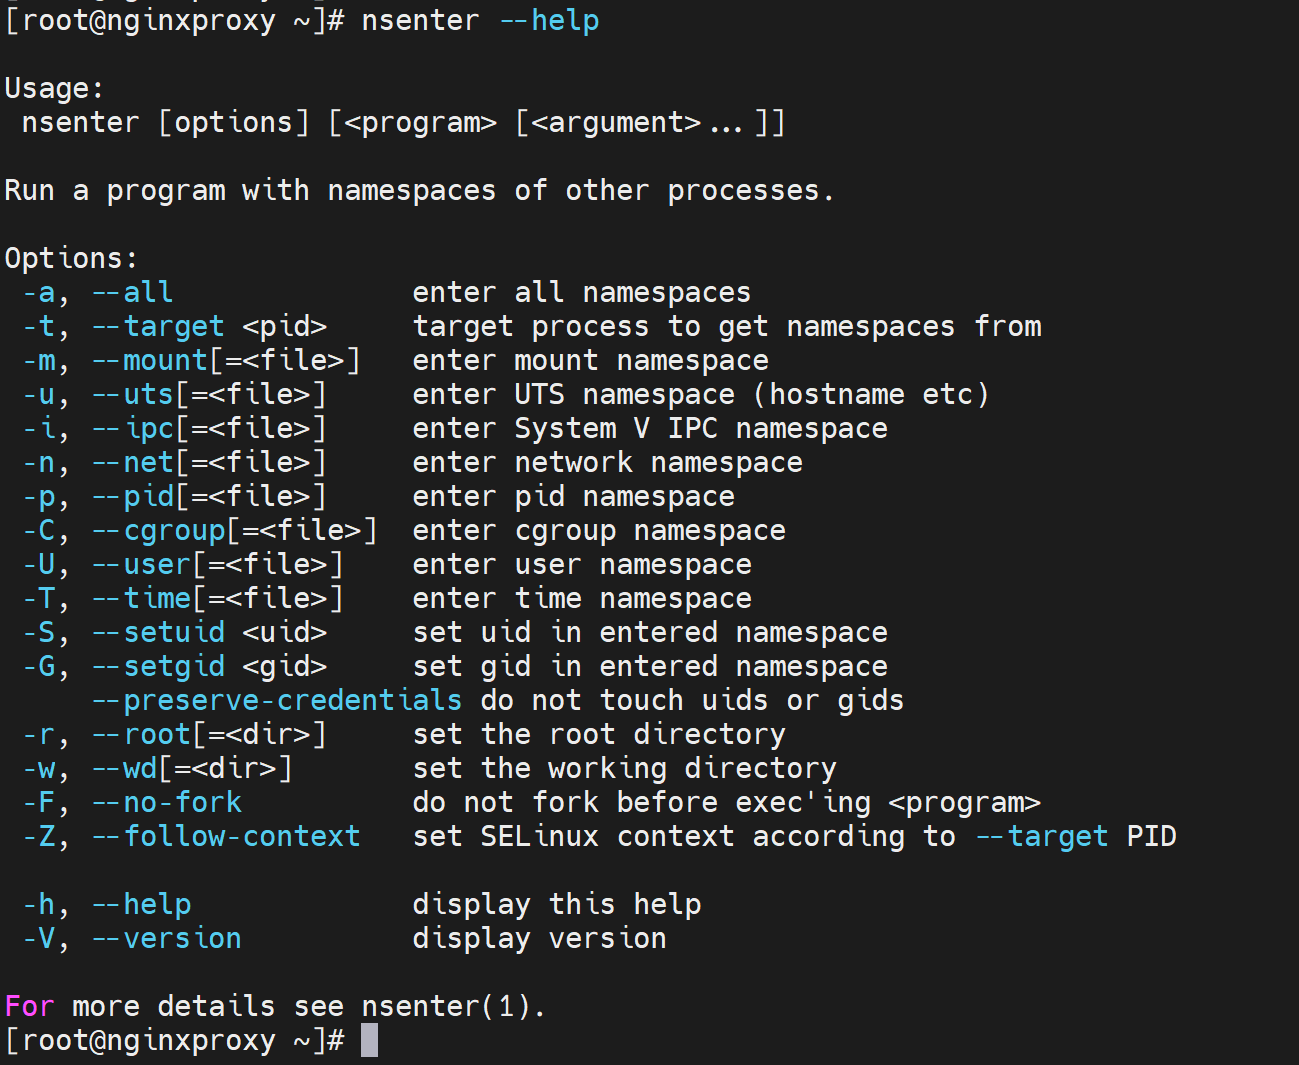Click the --uts[=<file>] option

(209, 394)
